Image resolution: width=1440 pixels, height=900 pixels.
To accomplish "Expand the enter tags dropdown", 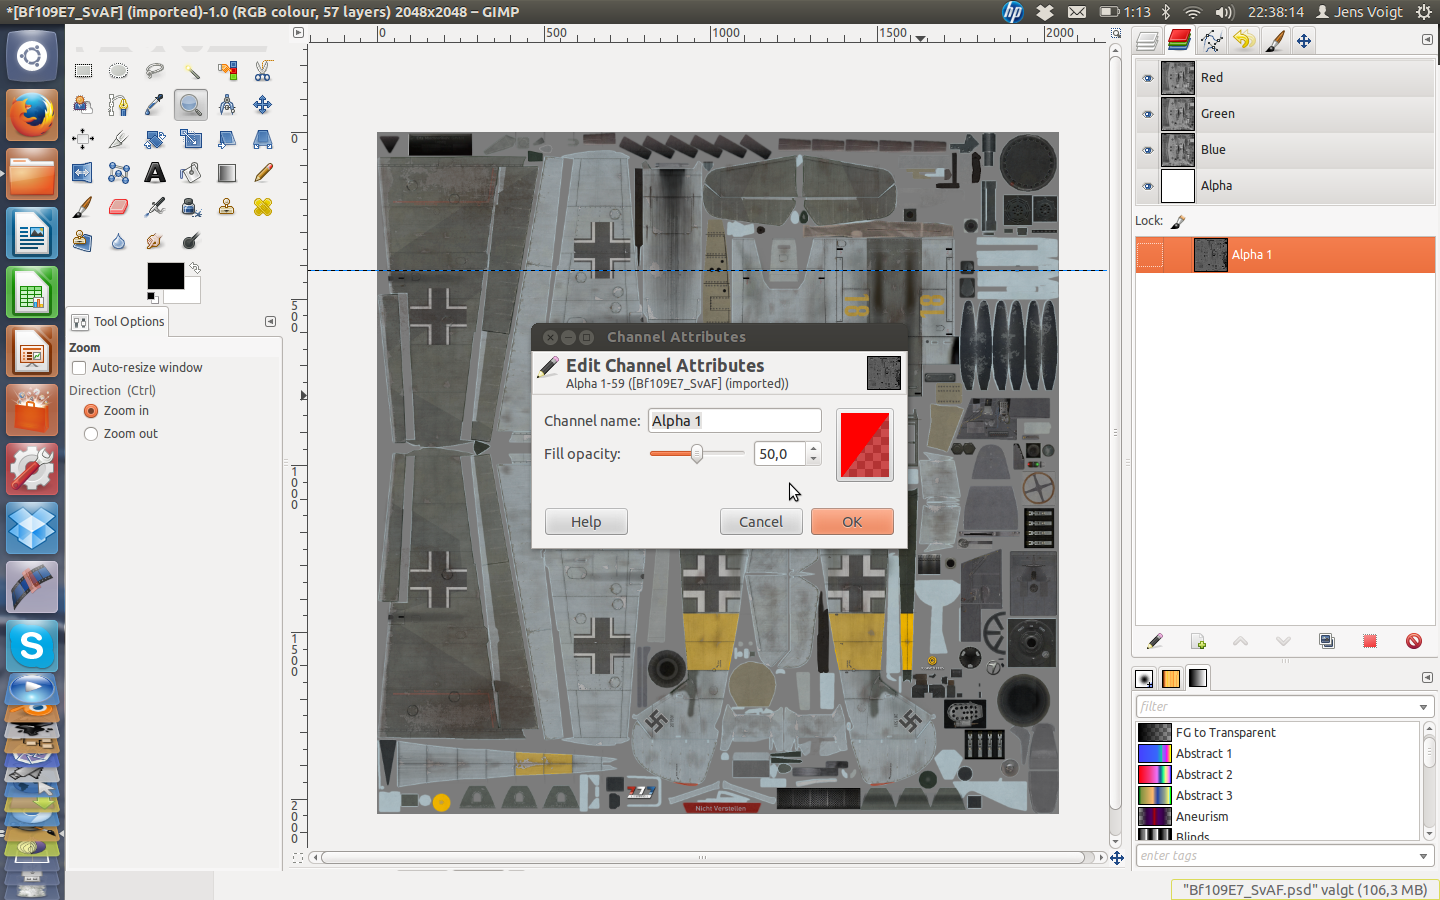I will point(1423,856).
